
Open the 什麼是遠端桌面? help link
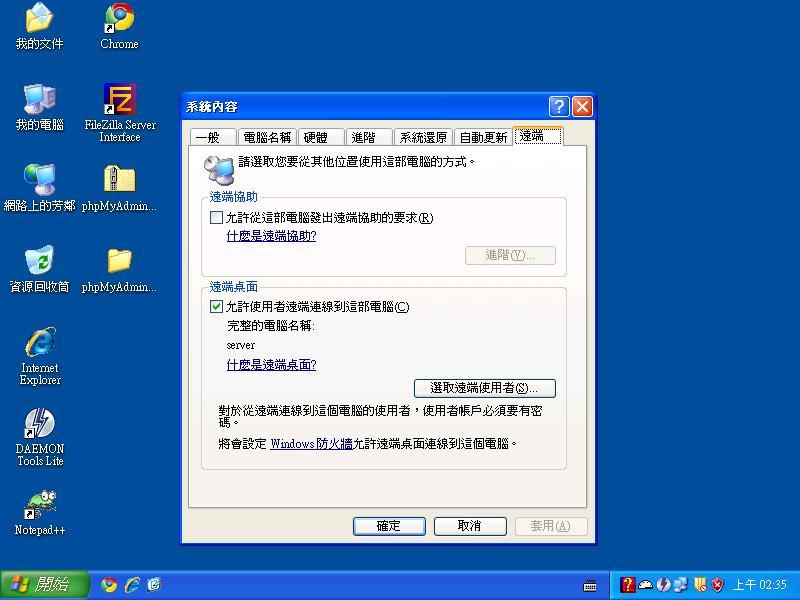[x=271, y=365]
